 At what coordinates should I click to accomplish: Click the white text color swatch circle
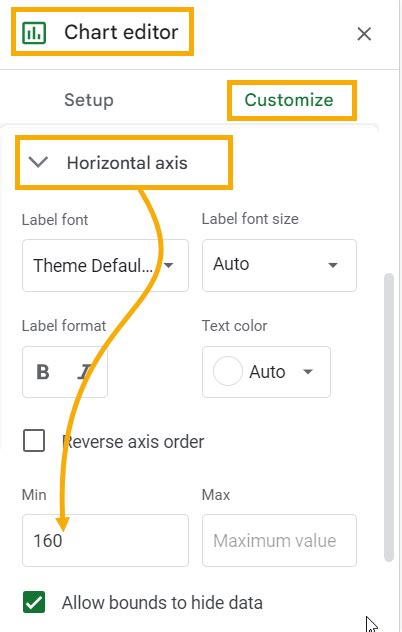pos(227,371)
